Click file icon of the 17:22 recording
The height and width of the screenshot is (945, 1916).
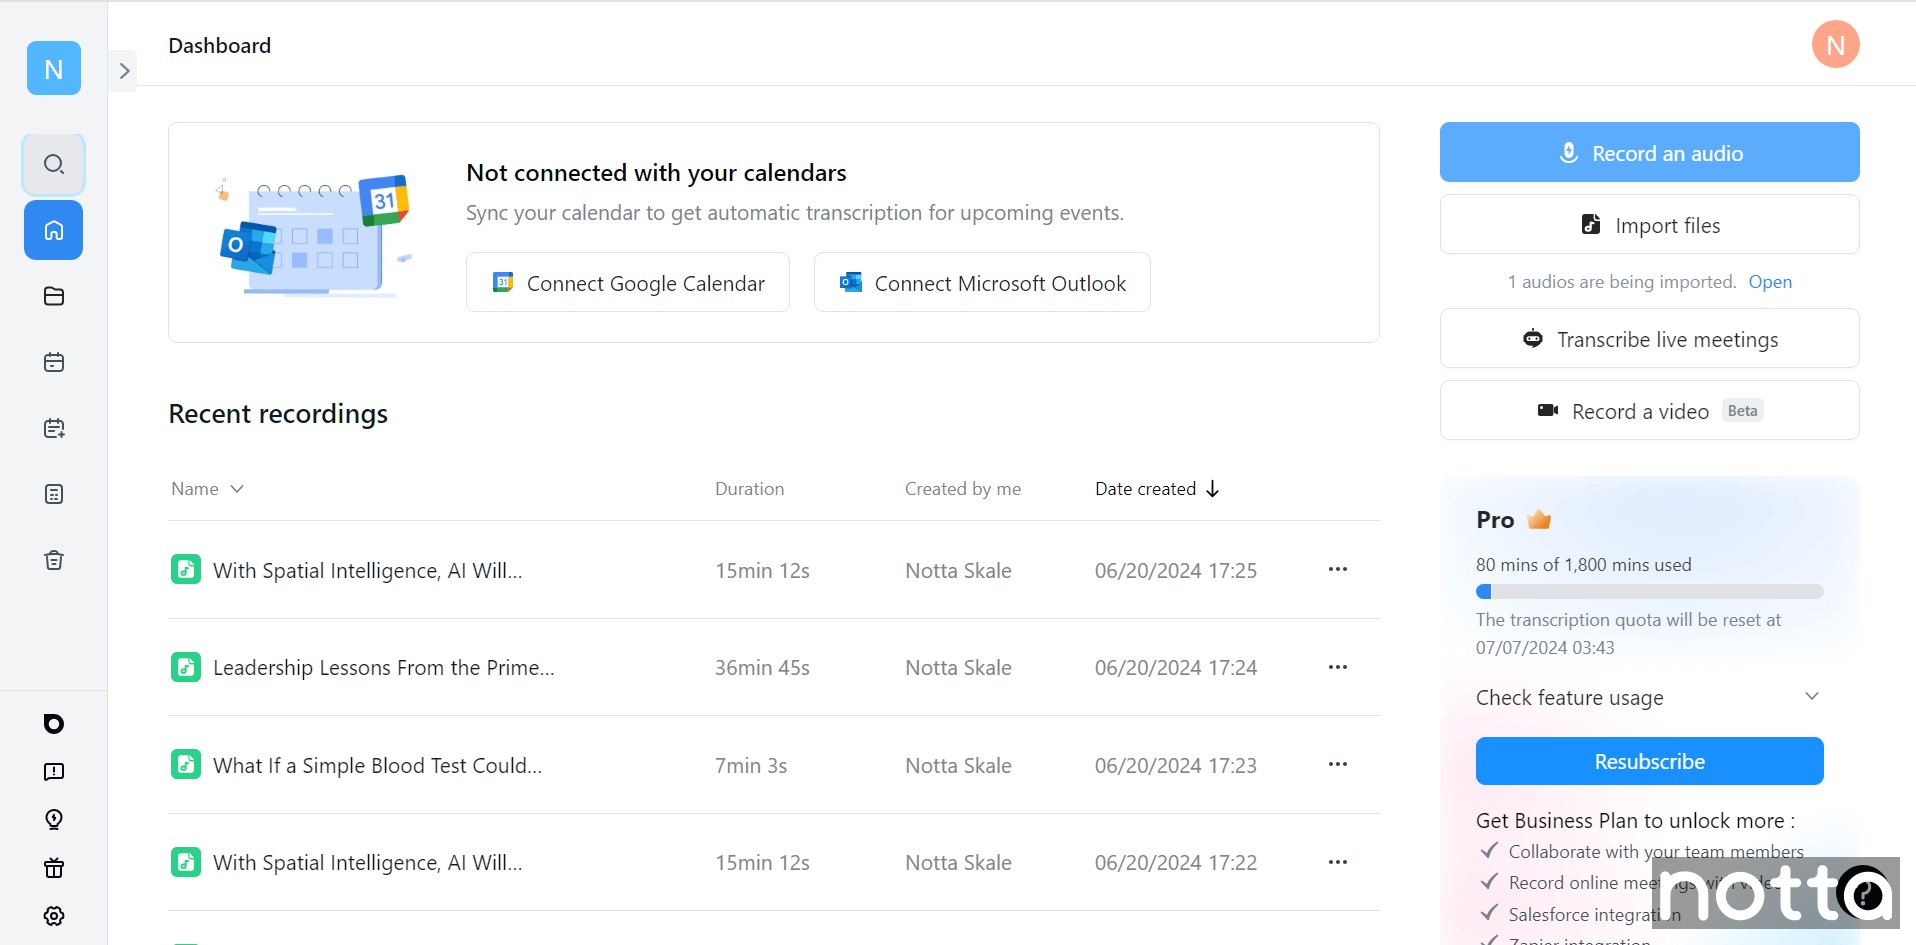tap(186, 862)
